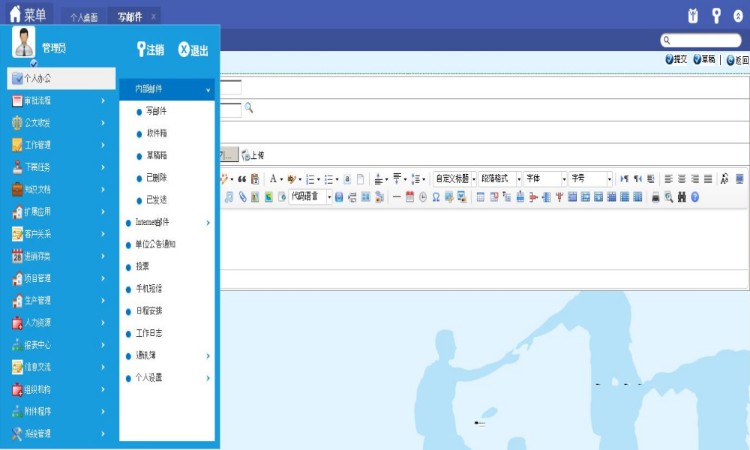Open 工作日志 menu entry
The image size is (750, 450).
pyautogui.click(x=149, y=333)
